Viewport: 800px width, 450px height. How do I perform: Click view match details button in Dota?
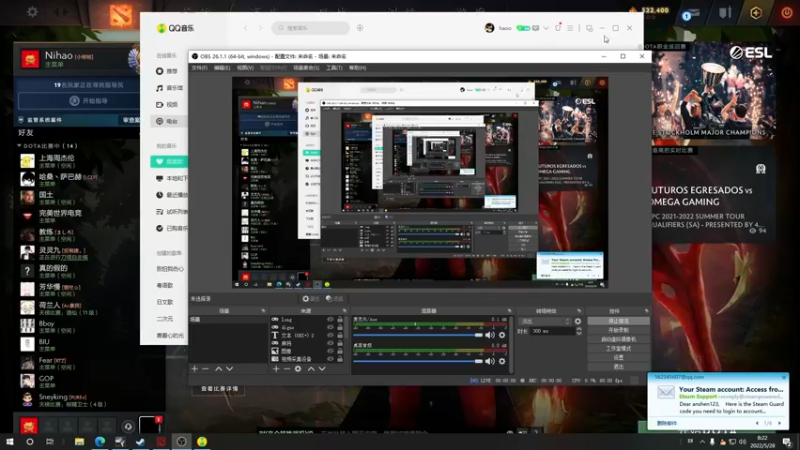(219, 389)
